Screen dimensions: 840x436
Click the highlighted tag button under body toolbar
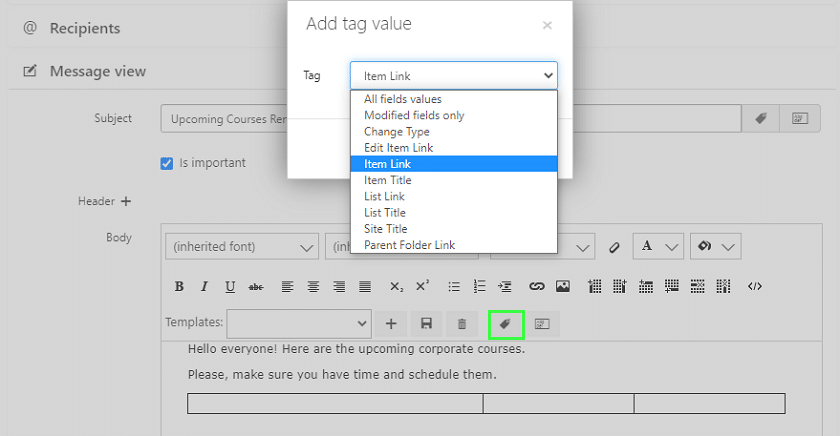[506, 324]
